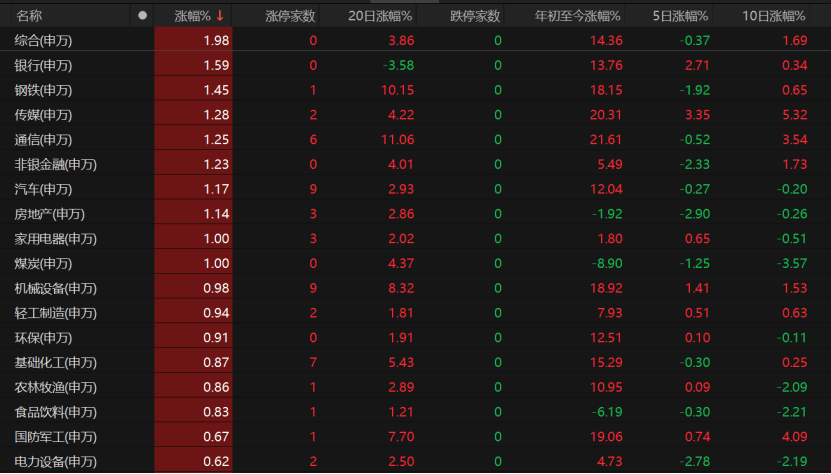
Task: Click the 2.71 5日涨幅 value for 银行
Action: (x=697, y=66)
